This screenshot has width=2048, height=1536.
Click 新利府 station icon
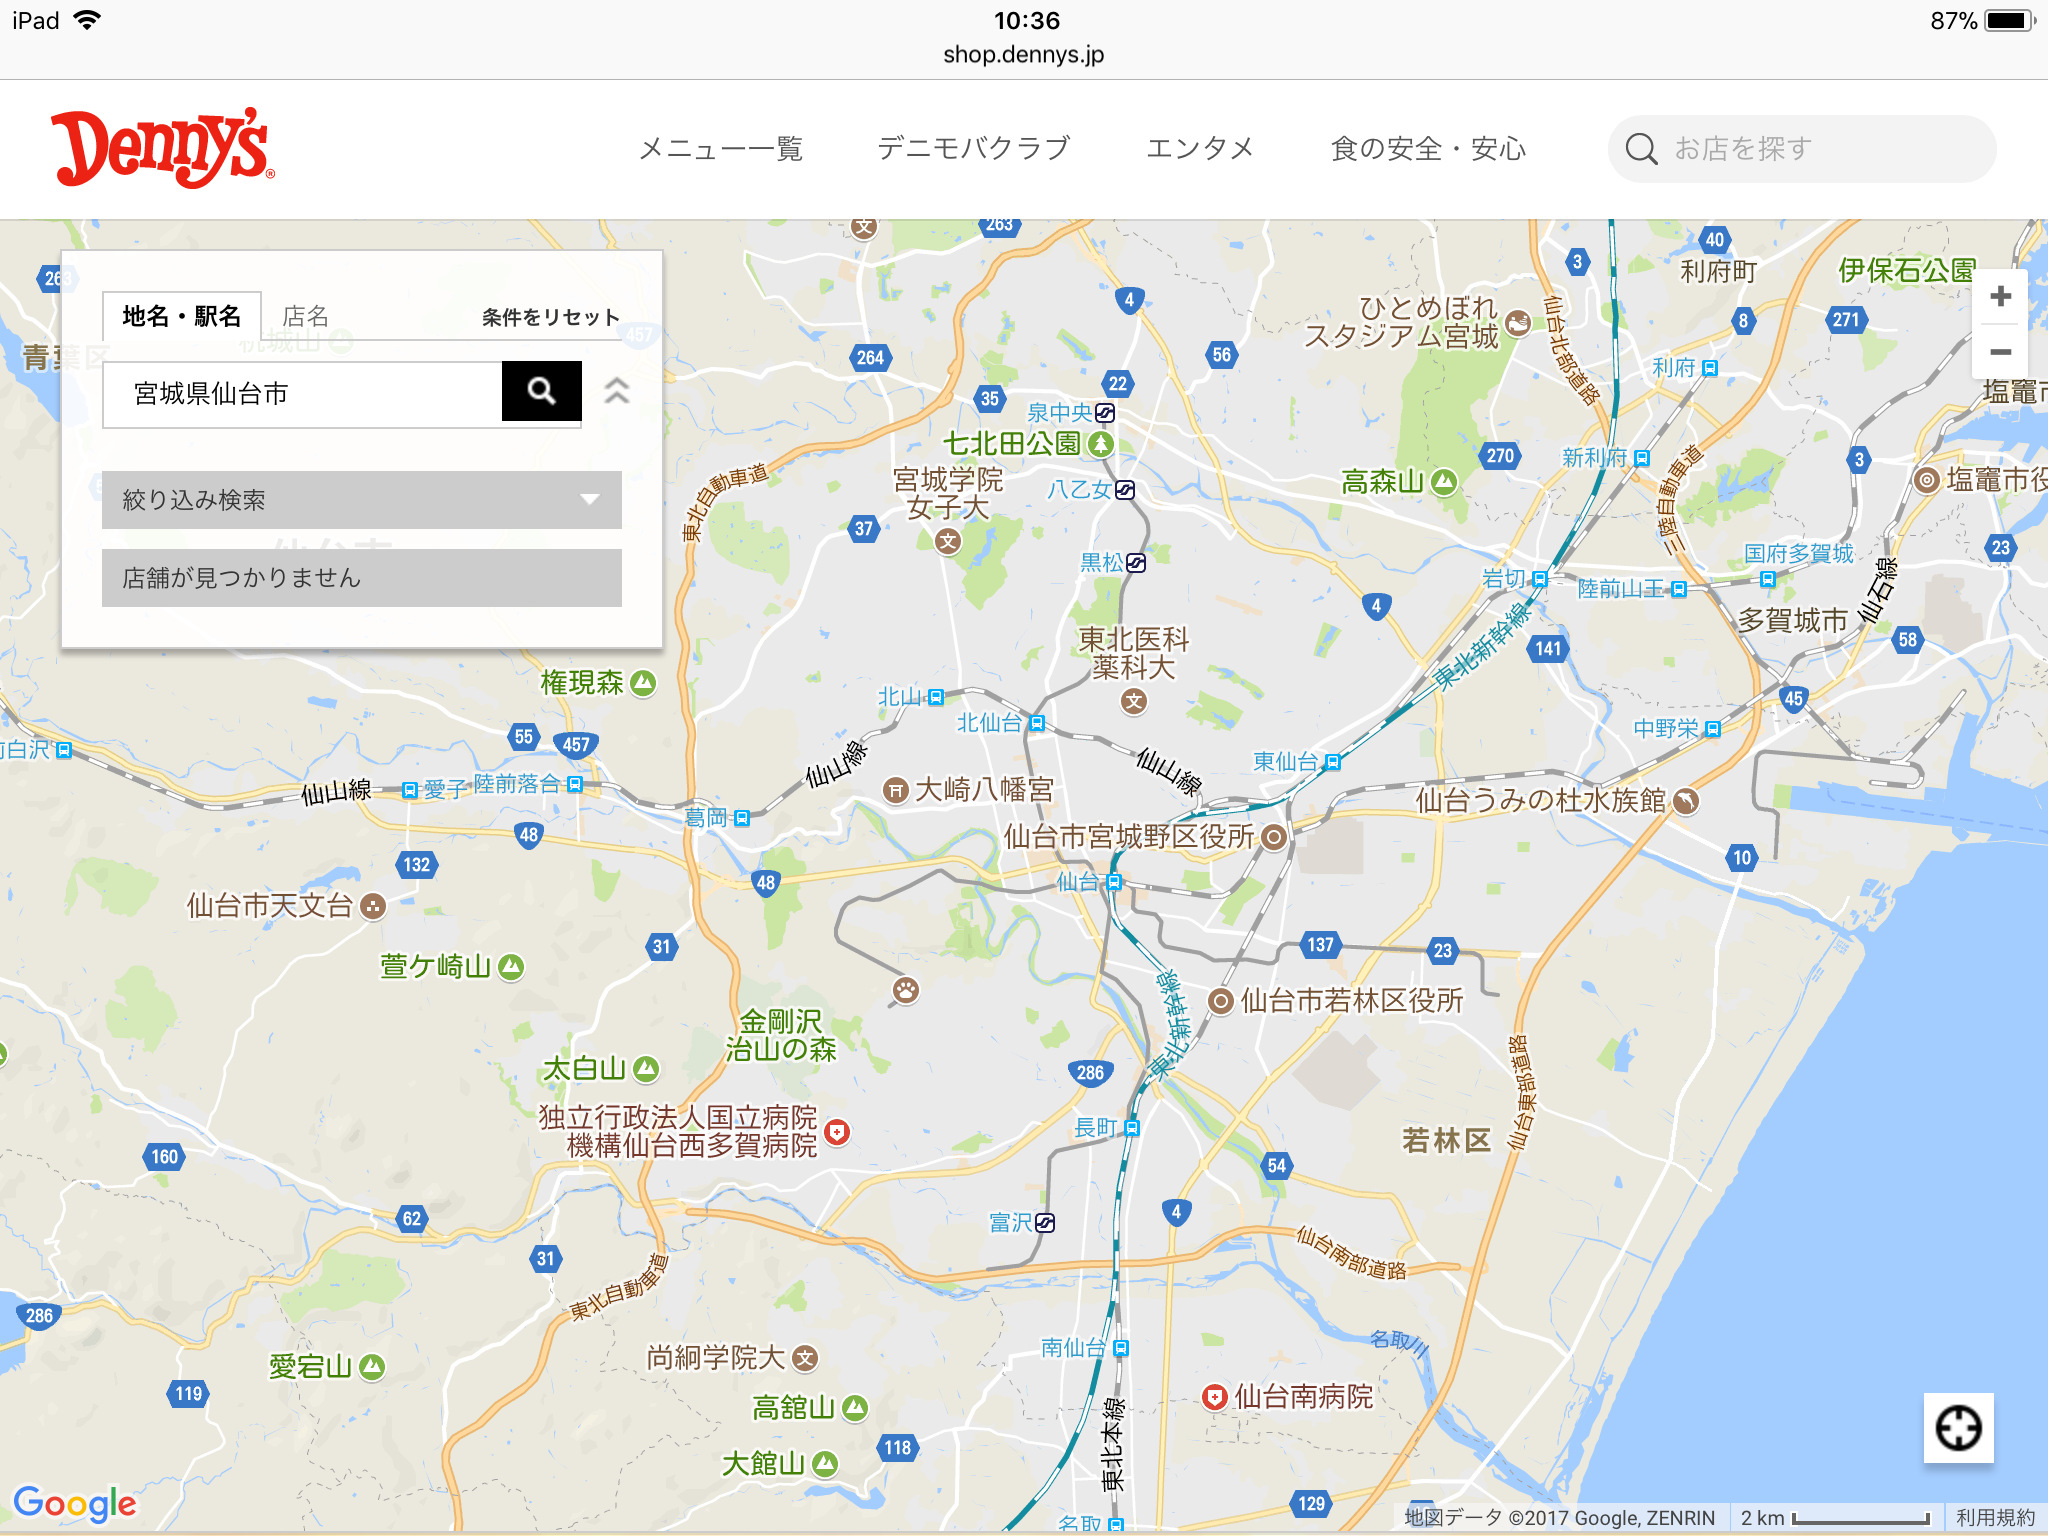click(1642, 458)
